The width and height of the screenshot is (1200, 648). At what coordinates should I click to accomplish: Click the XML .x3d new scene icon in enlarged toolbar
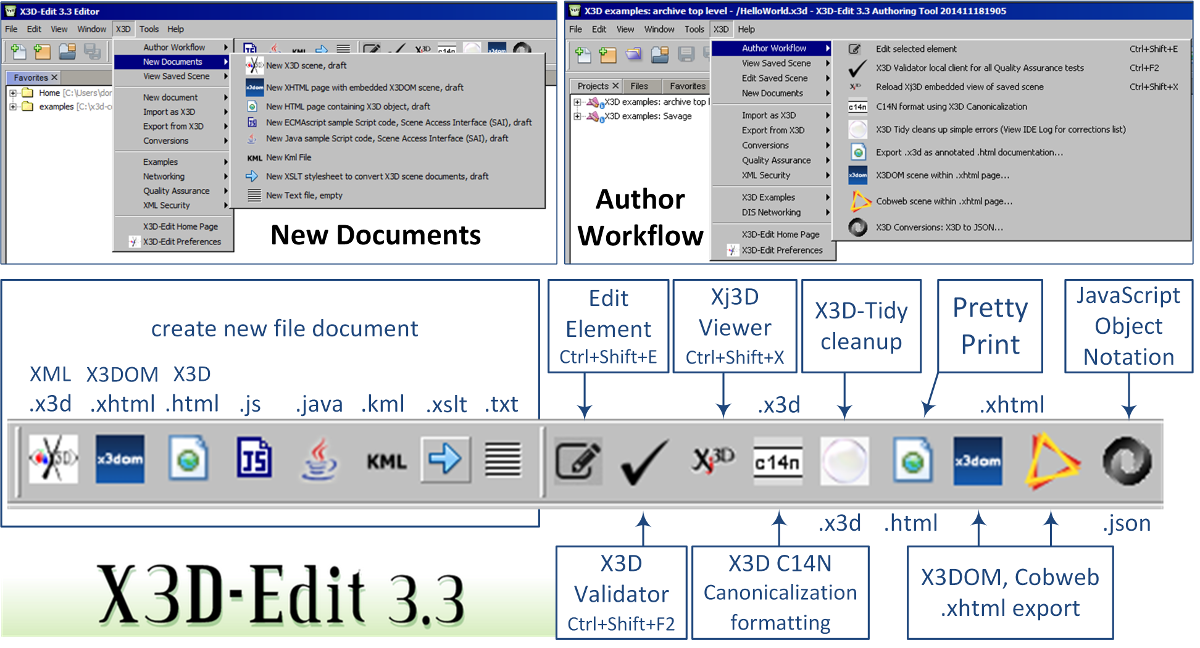coord(53,459)
